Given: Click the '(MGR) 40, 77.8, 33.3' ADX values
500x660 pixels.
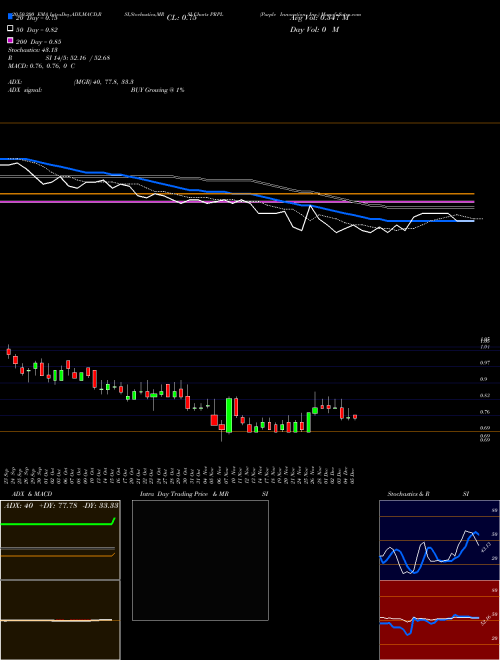Looking at the screenshot, I should pos(104,82).
